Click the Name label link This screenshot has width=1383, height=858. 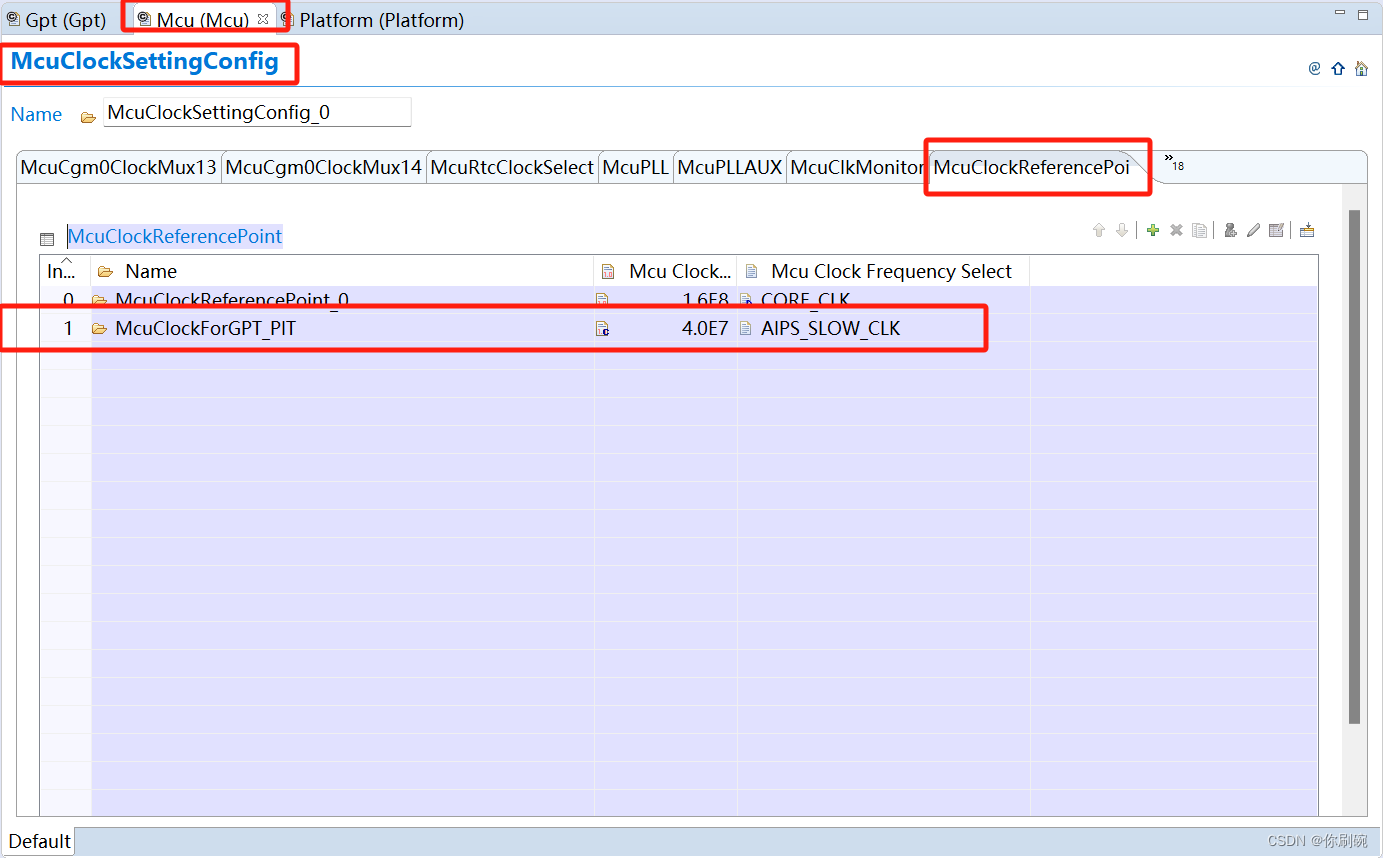tap(36, 115)
